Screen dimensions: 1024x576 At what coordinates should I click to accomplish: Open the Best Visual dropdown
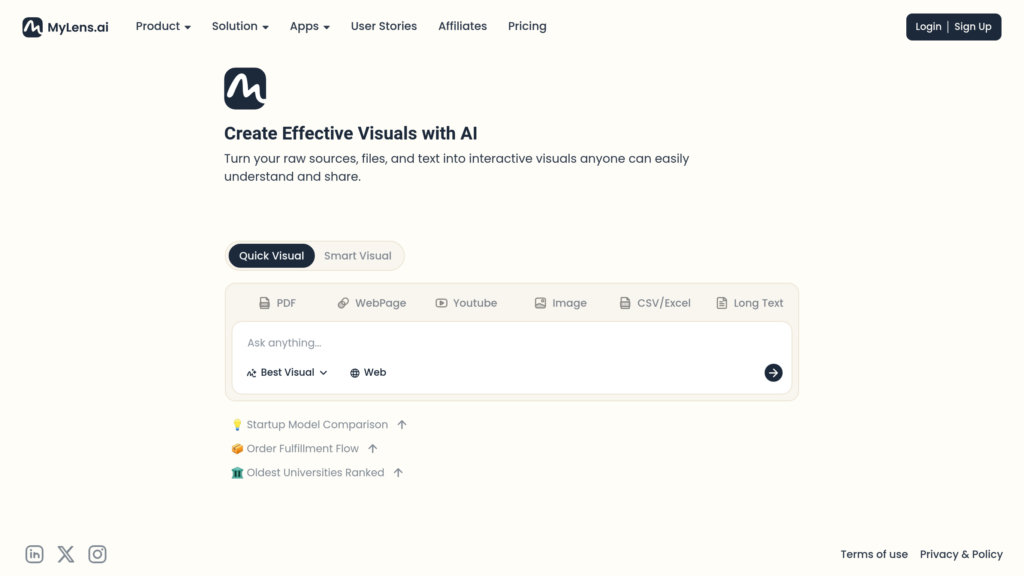pos(287,372)
